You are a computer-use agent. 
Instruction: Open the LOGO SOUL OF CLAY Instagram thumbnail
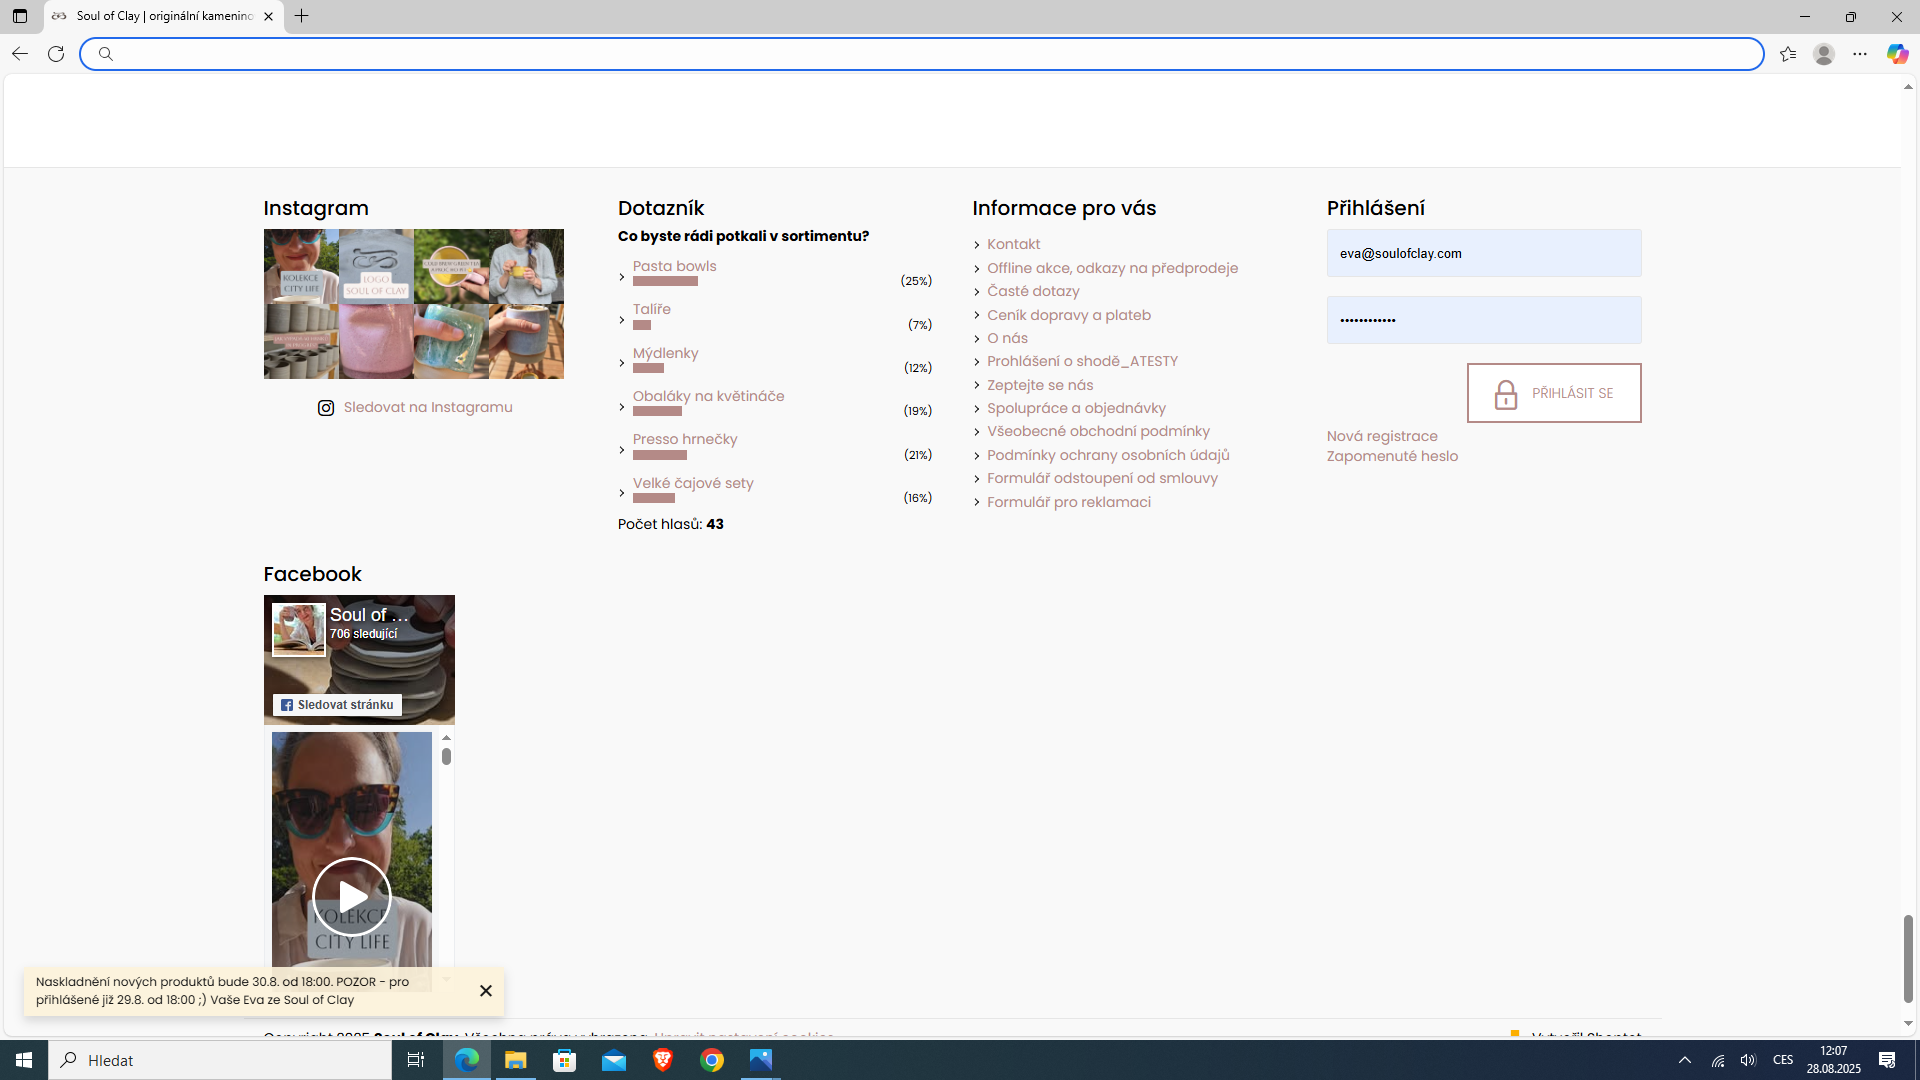click(x=376, y=266)
